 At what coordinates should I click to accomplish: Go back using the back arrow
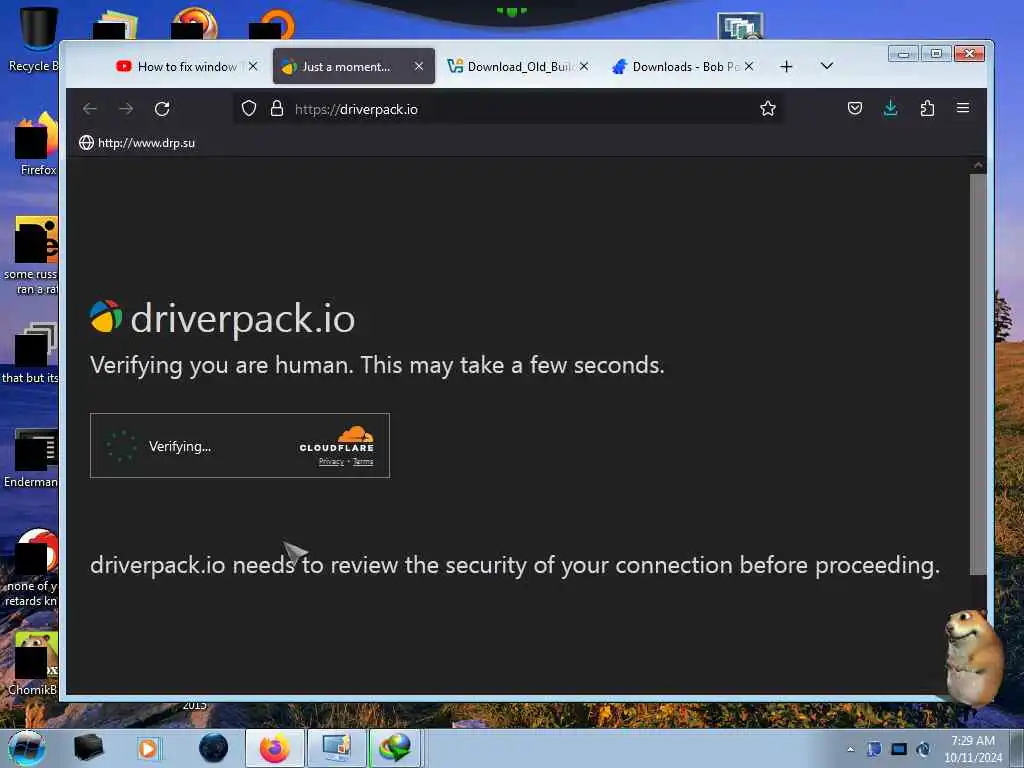tap(89, 108)
